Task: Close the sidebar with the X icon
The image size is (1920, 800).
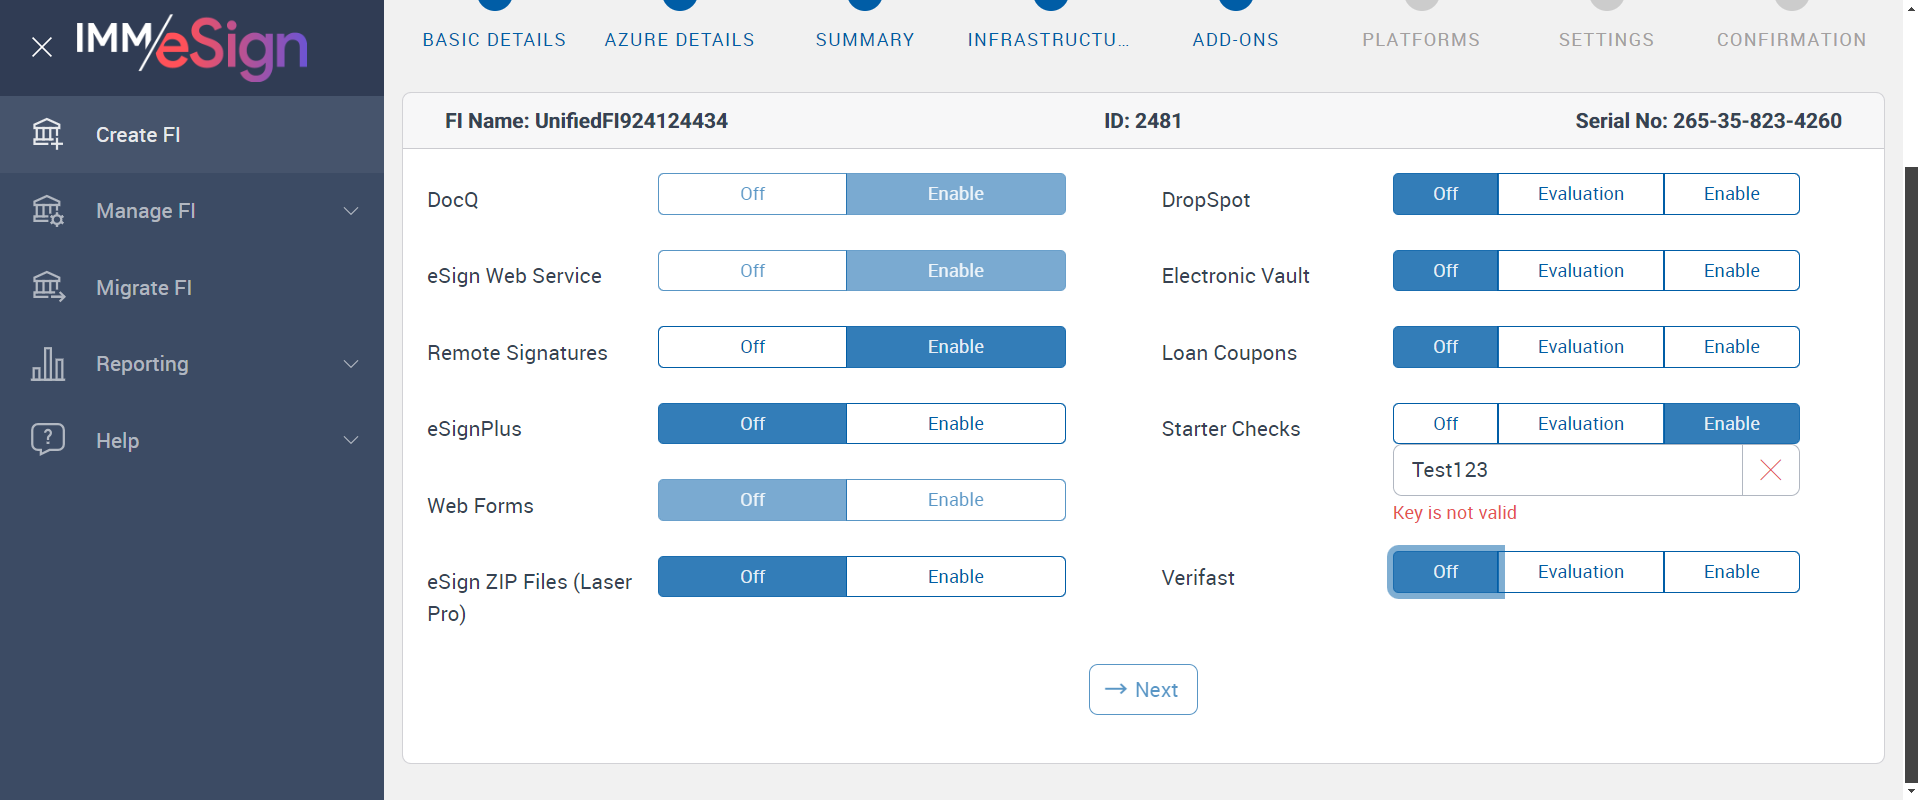Action: [42, 47]
